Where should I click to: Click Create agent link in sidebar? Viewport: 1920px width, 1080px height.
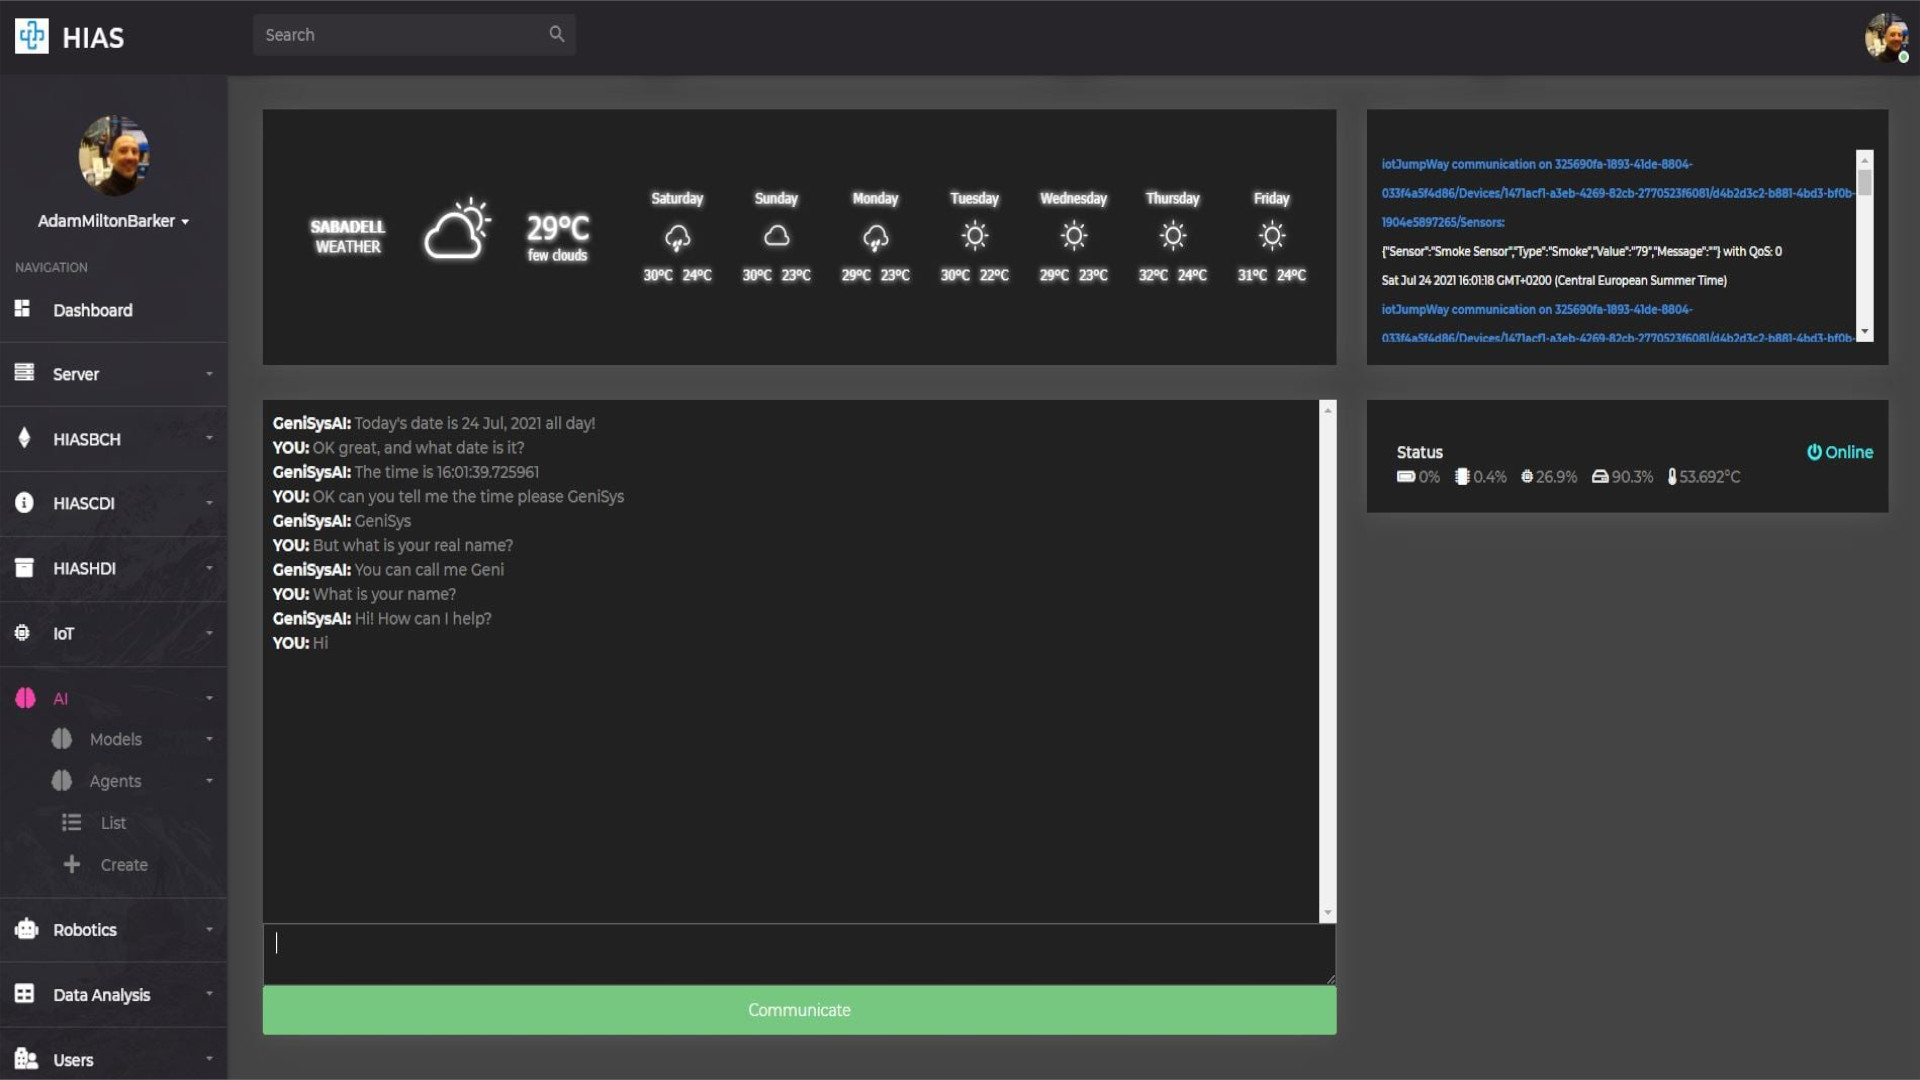tap(124, 865)
